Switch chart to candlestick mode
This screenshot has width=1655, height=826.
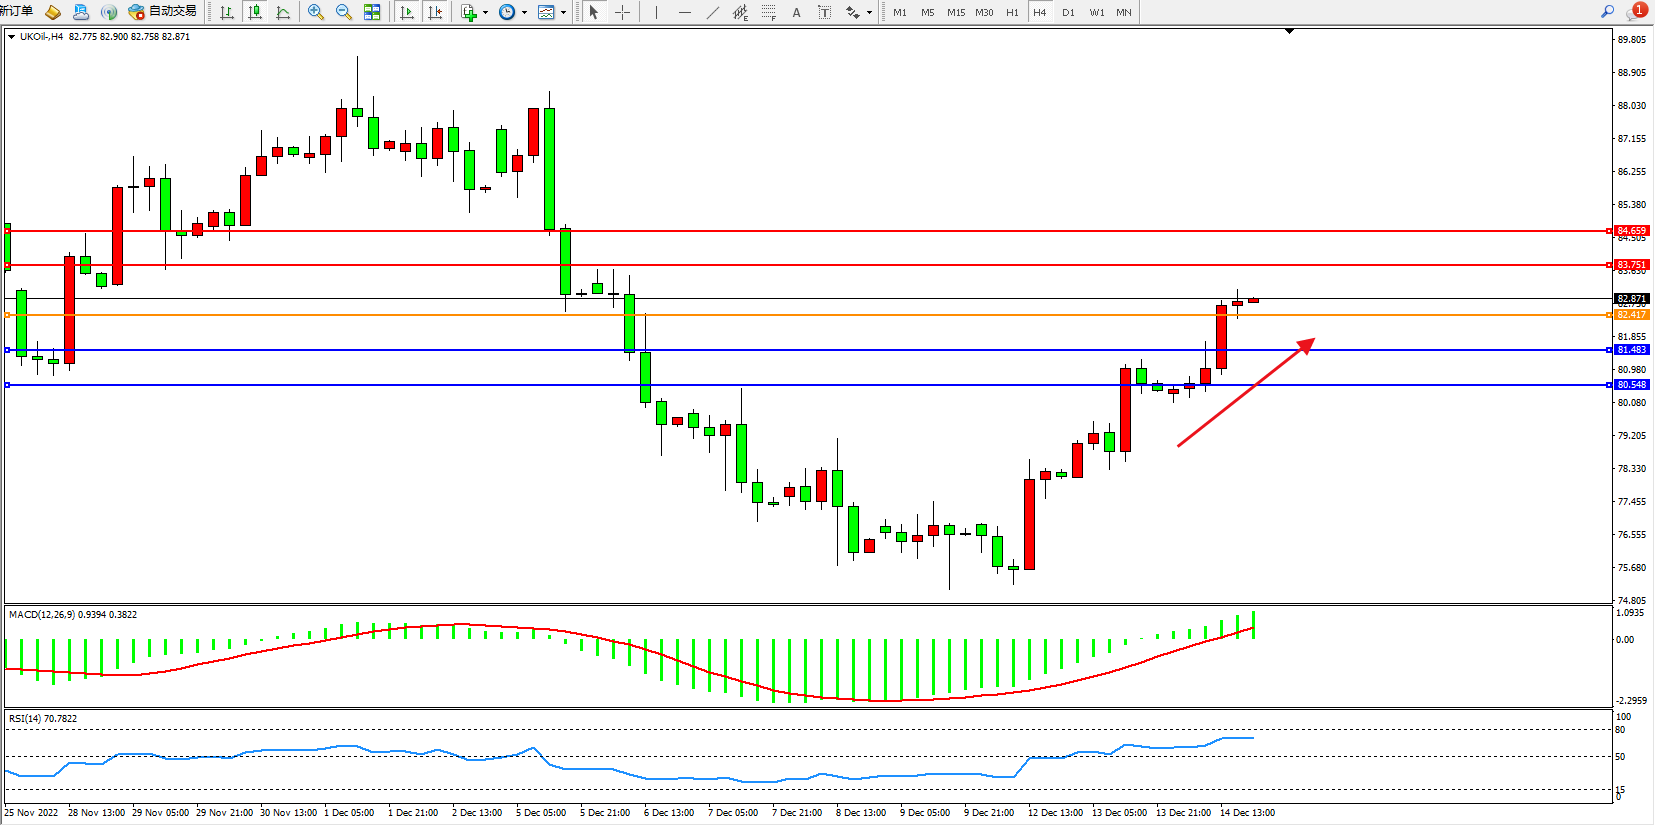point(255,12)
